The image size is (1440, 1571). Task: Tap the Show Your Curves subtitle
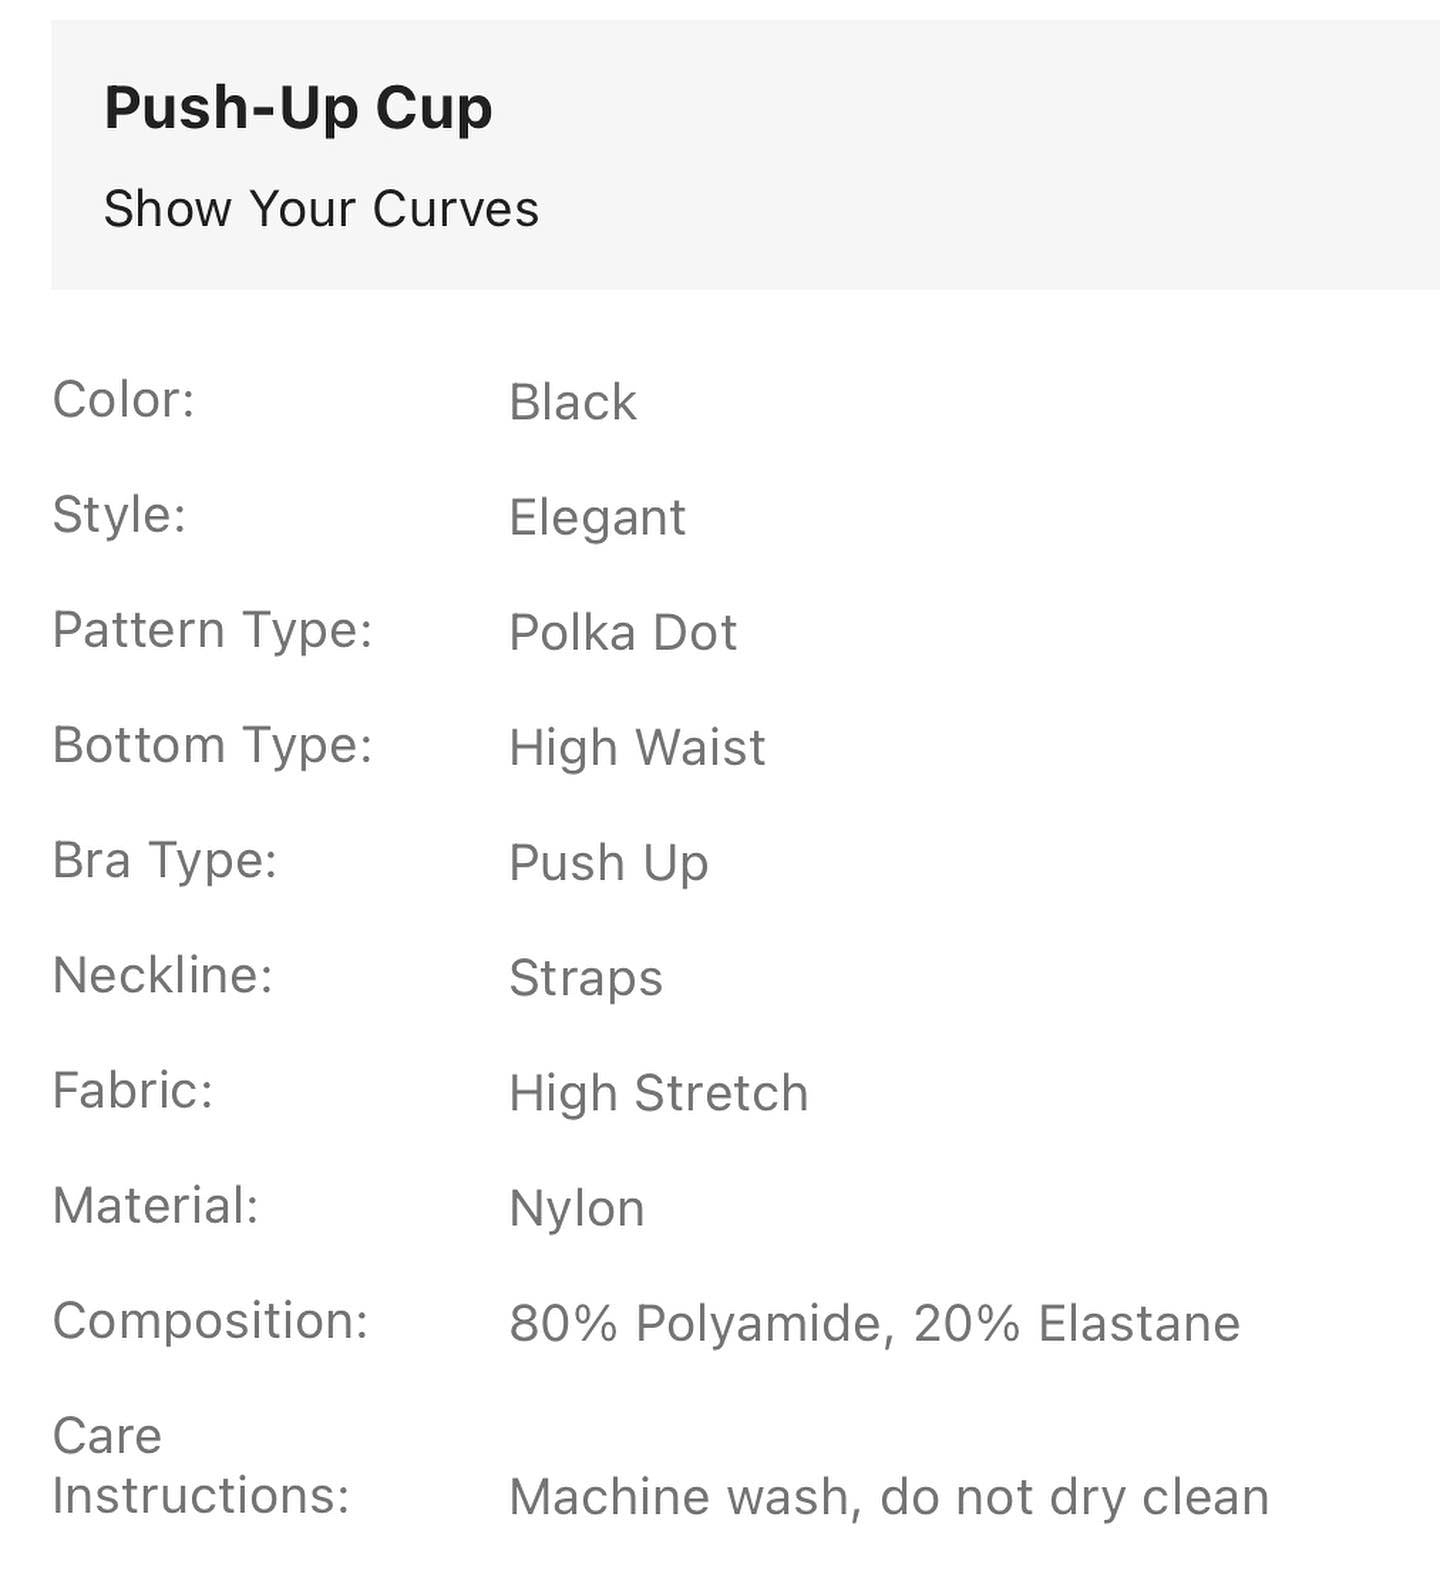pyautogui.click(x=321, y=209)
